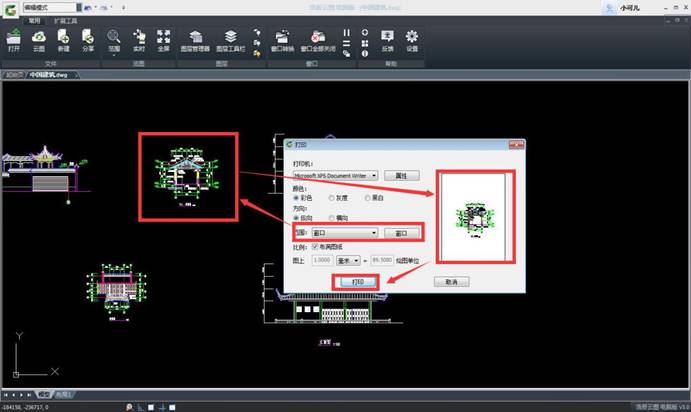
Task: Click the 打印 print button
Action: tap(356, 282)
